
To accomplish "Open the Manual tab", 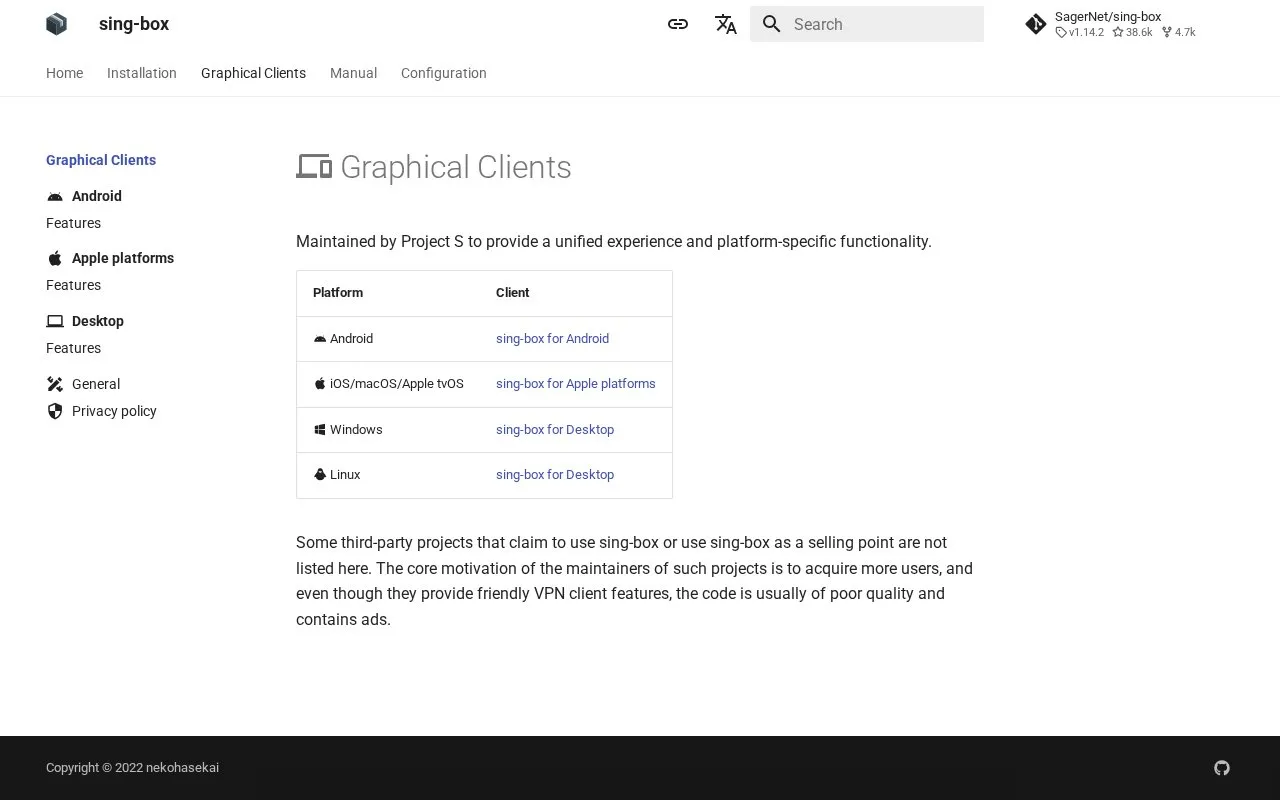I will click(353, 73).
